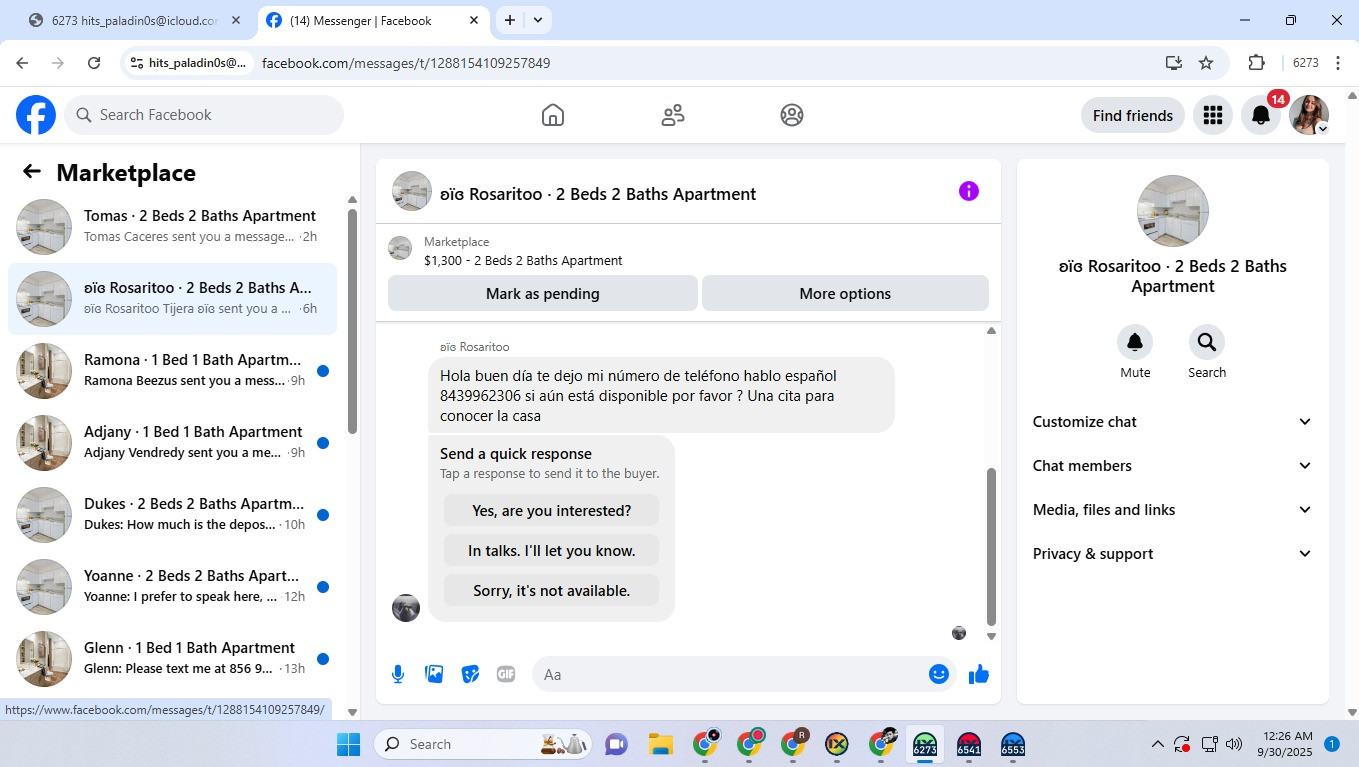Image resolution: width=1359 pixels, height=767 pixels.
Task: Reload the page in the browser
Action: point(94,63)
